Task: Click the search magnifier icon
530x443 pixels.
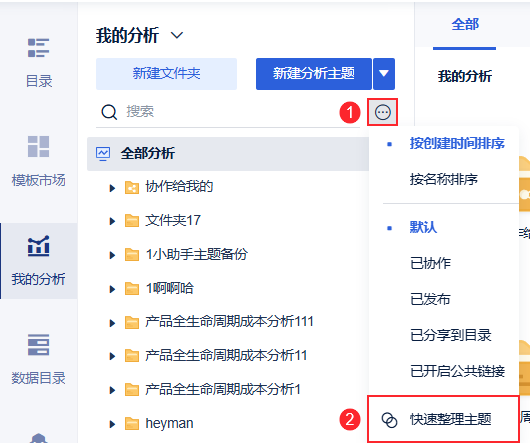Action: pyautogui.click(x=109, y=112)
